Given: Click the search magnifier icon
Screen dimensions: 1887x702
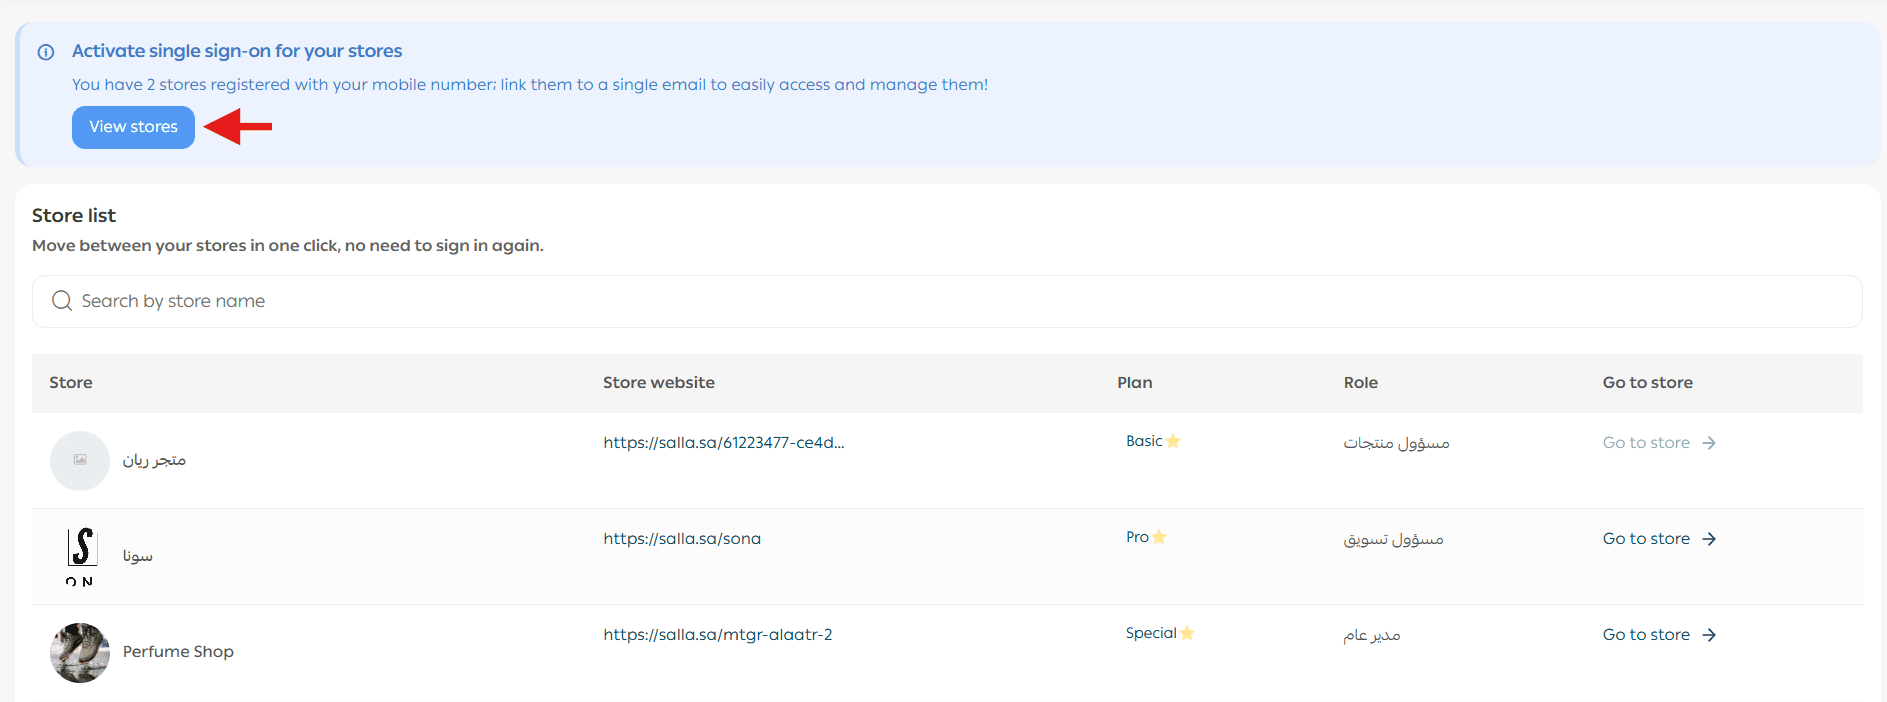Looking at the screenshot, I should 62,301.
